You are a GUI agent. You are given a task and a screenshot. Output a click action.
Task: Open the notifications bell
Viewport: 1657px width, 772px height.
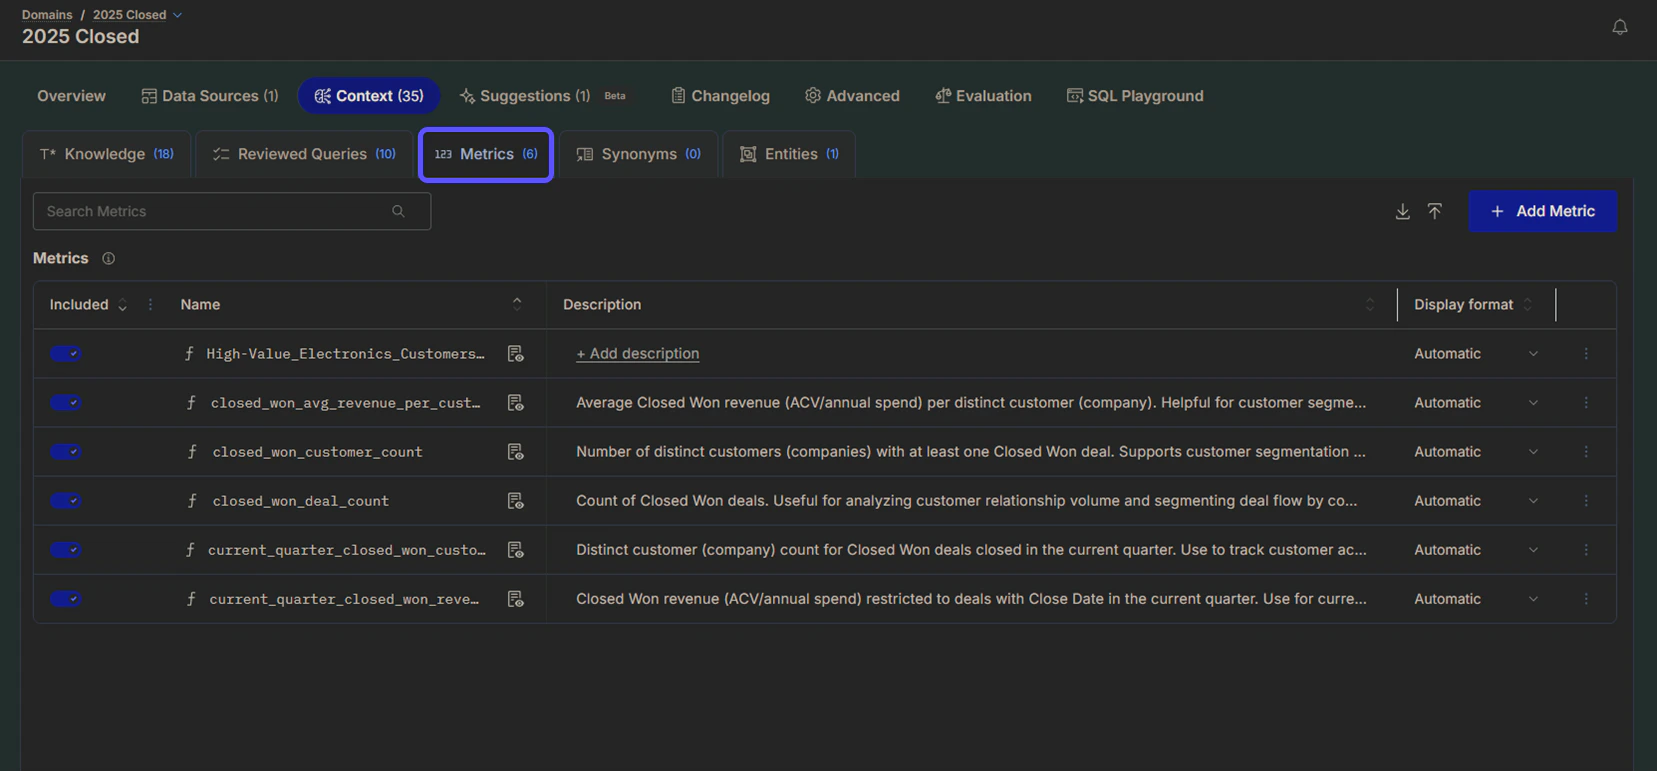[x=1619, y=27]
